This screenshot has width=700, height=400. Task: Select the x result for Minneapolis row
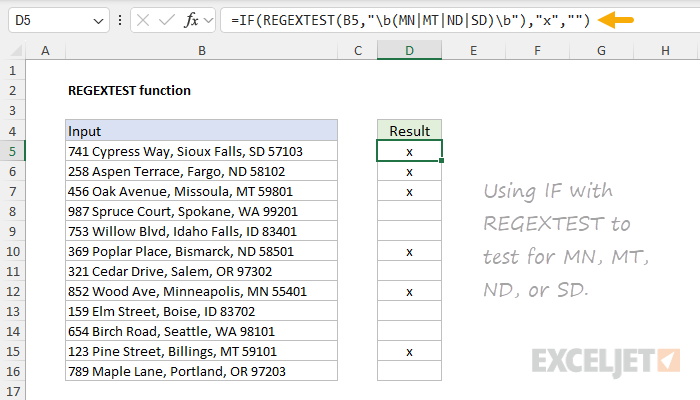pyautogui.click(x=409, y=292)
